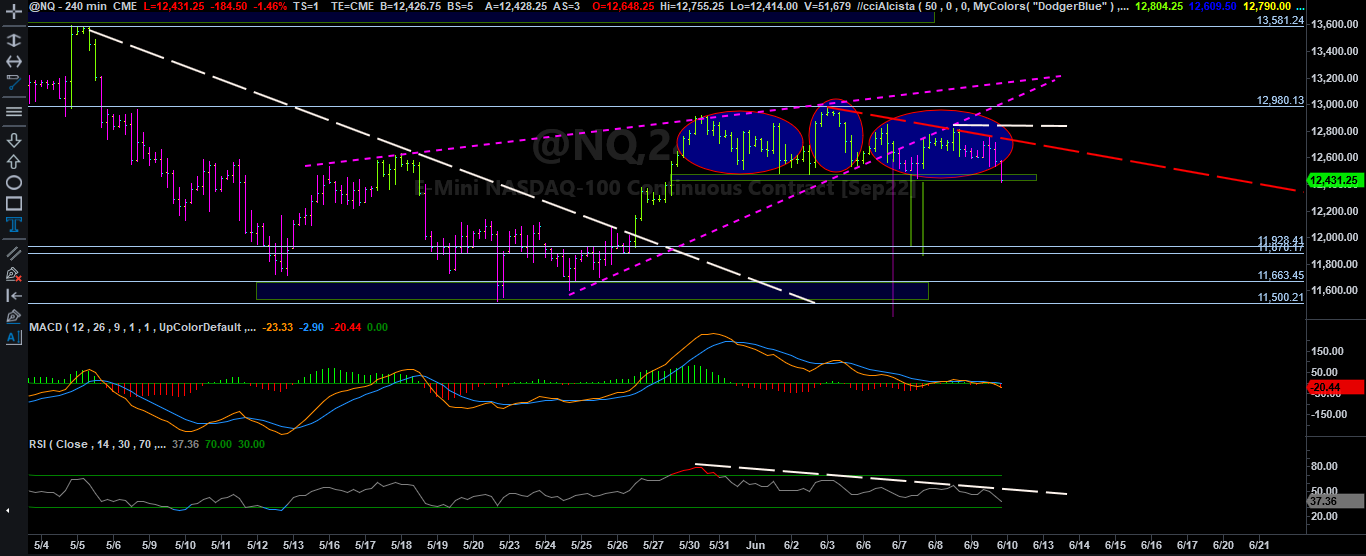Click the 6/21 date on time axis
The width and height of the screenshot is (1366, 556).
[1259, 546]
